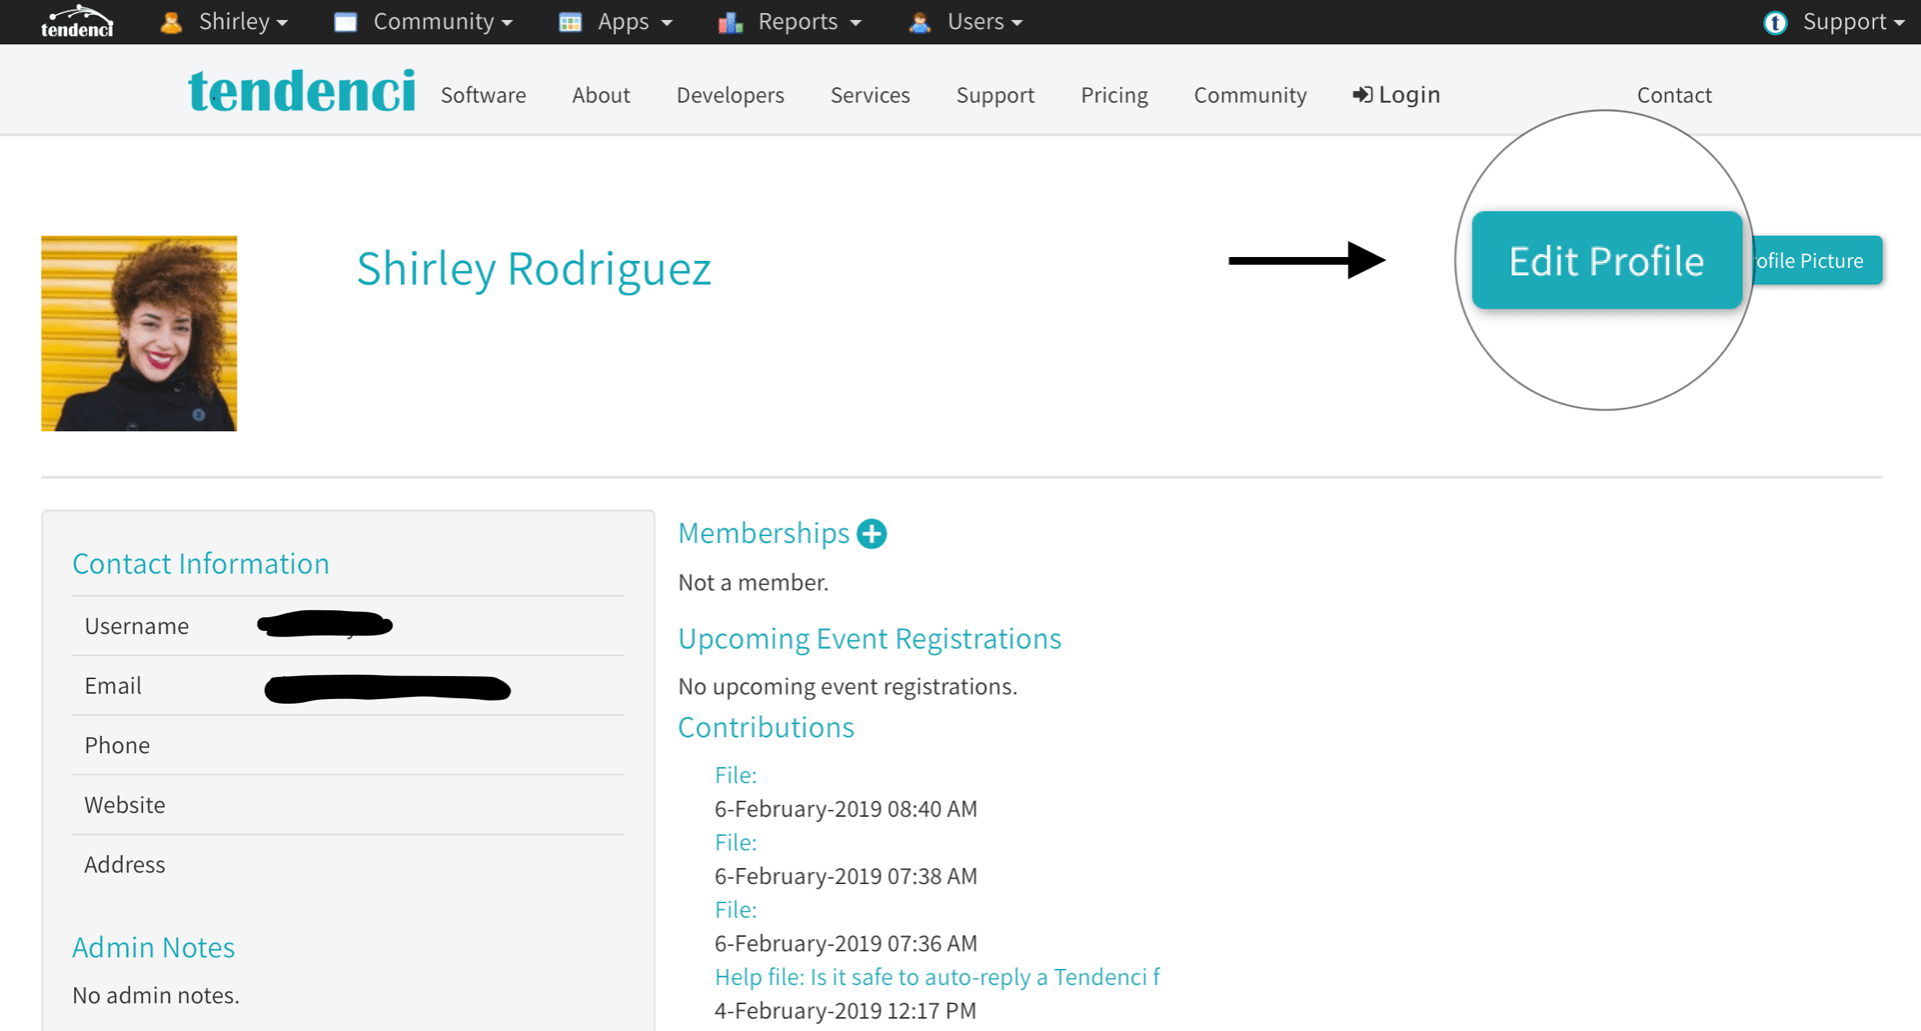Screen dimensions: 1921x1031
Task: Click the Support info icon
Action: pos(1775,22)
